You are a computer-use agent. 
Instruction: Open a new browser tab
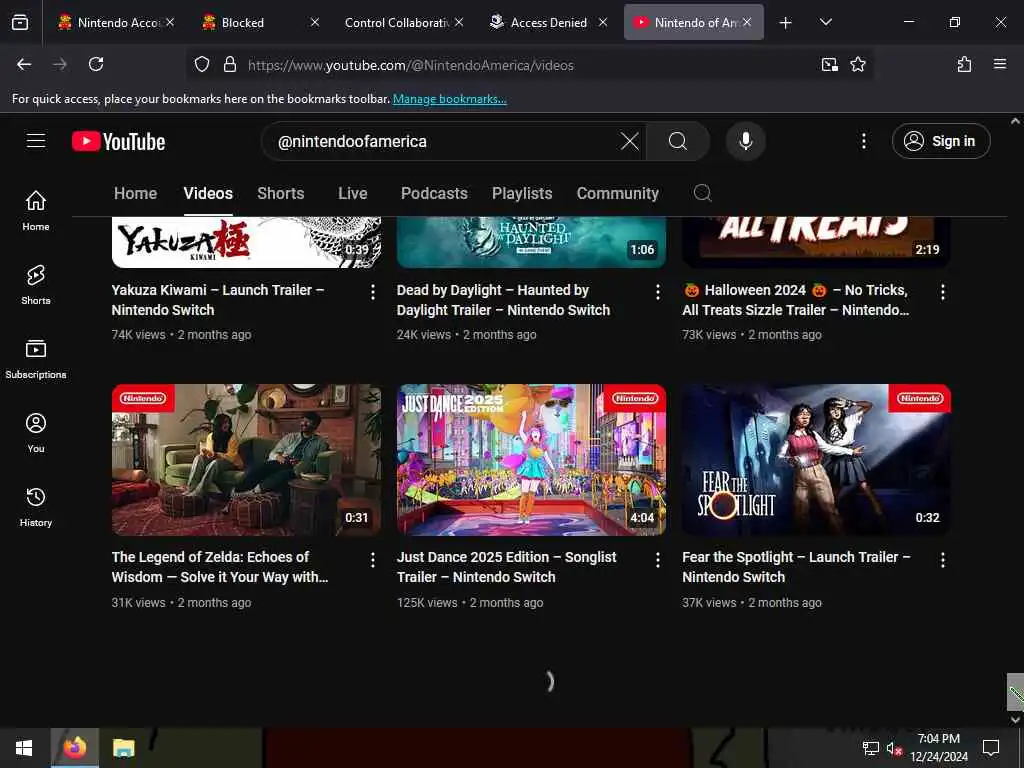pyautogui.click(x=786, y=23)
